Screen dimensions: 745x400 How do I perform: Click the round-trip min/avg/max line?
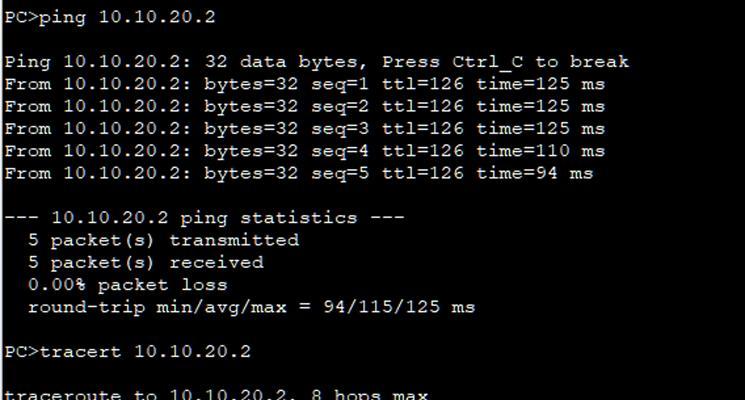tap(251, 307)
